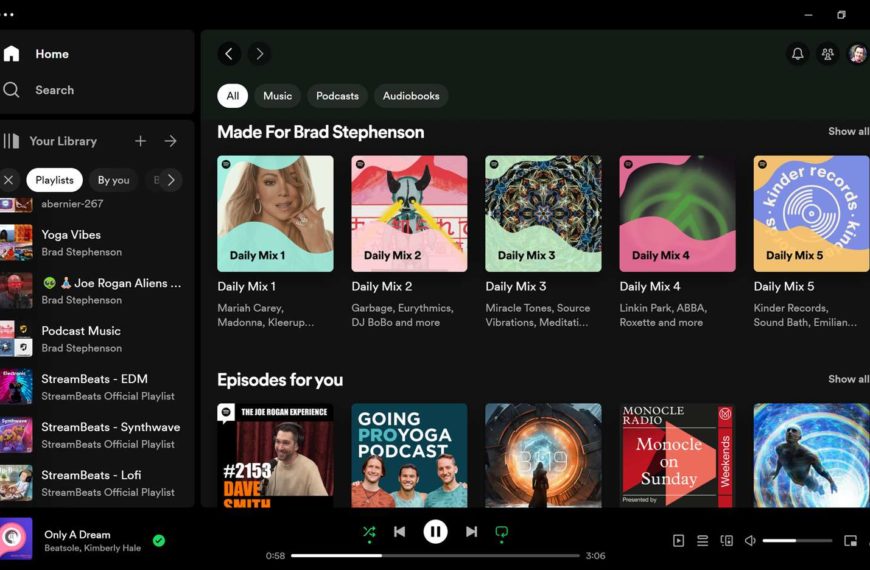Open the Only A Dream song title
The height and width of the screenshot is (570, 870).
pyautogui.click(x=77, y=534)
